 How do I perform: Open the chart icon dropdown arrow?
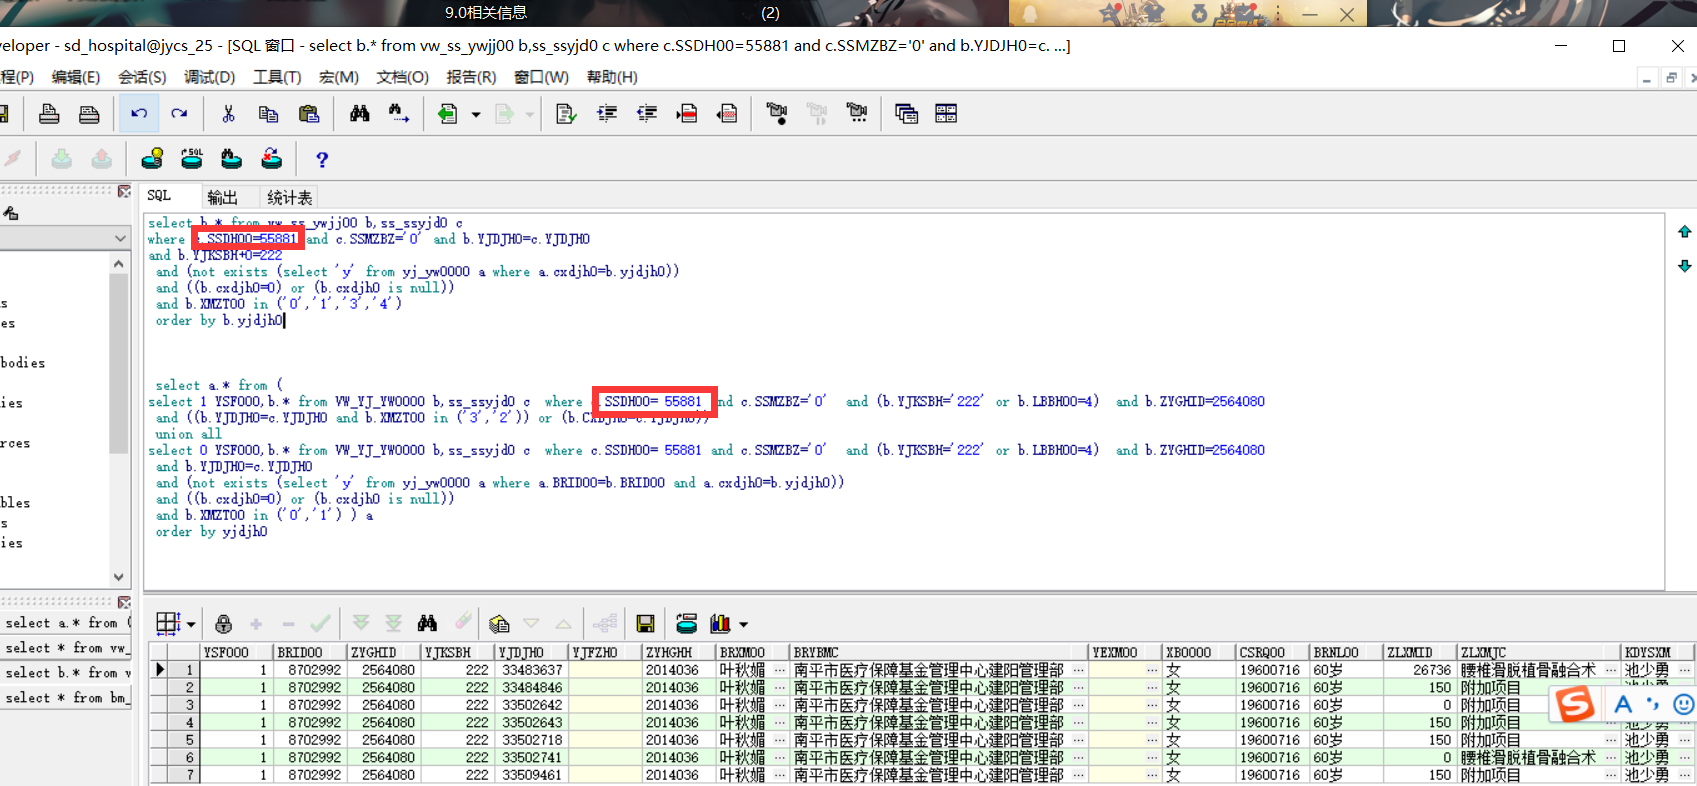(743, 625)
